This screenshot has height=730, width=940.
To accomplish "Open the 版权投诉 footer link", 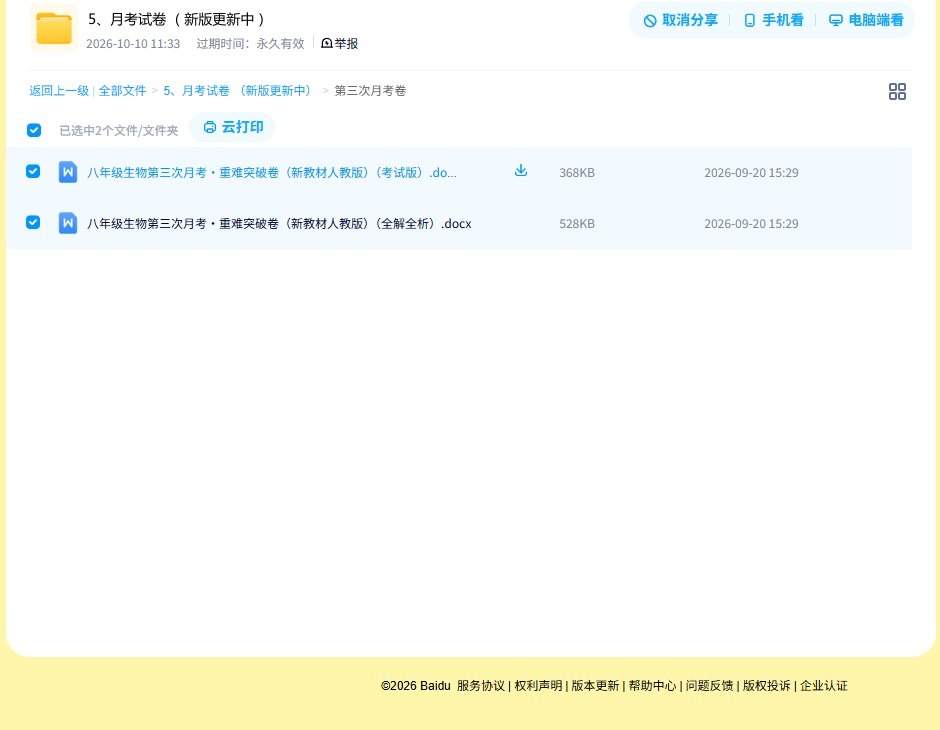I will (767, 686).
